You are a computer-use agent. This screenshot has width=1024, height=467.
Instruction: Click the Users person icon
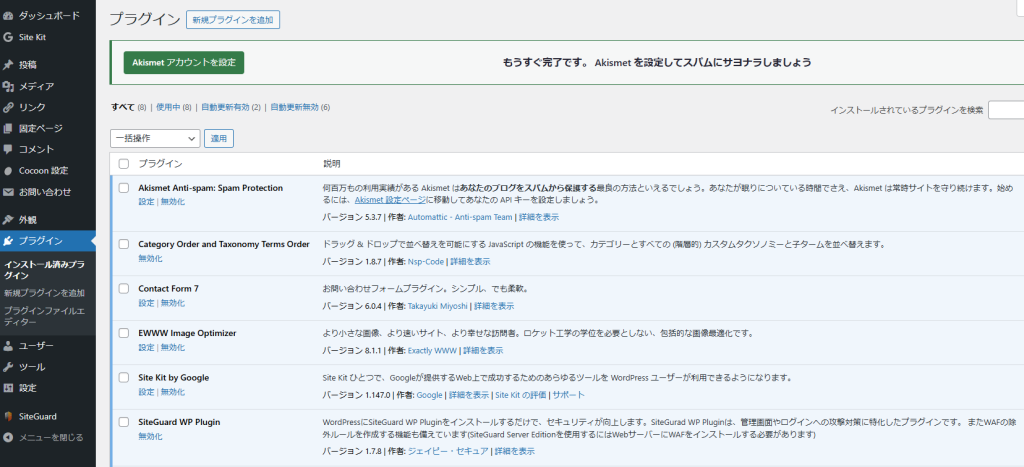pos(9,346)
